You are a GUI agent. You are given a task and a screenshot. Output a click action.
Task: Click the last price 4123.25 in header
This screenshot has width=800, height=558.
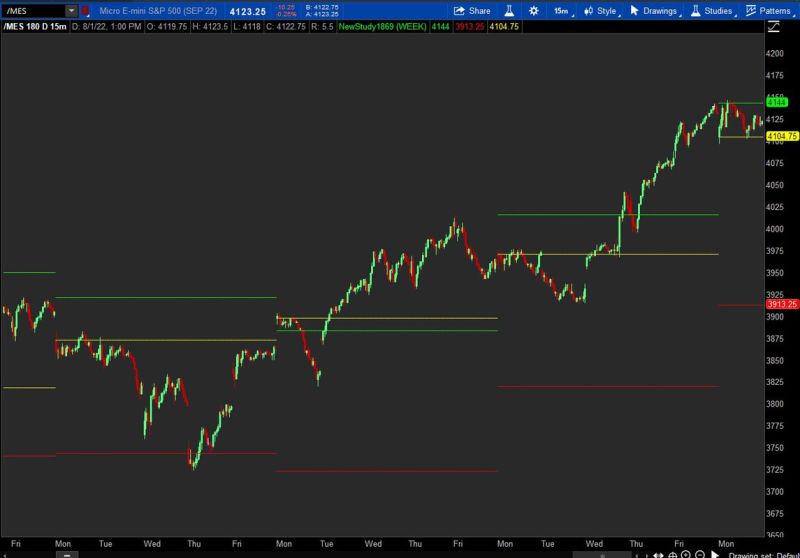point(247,11)
